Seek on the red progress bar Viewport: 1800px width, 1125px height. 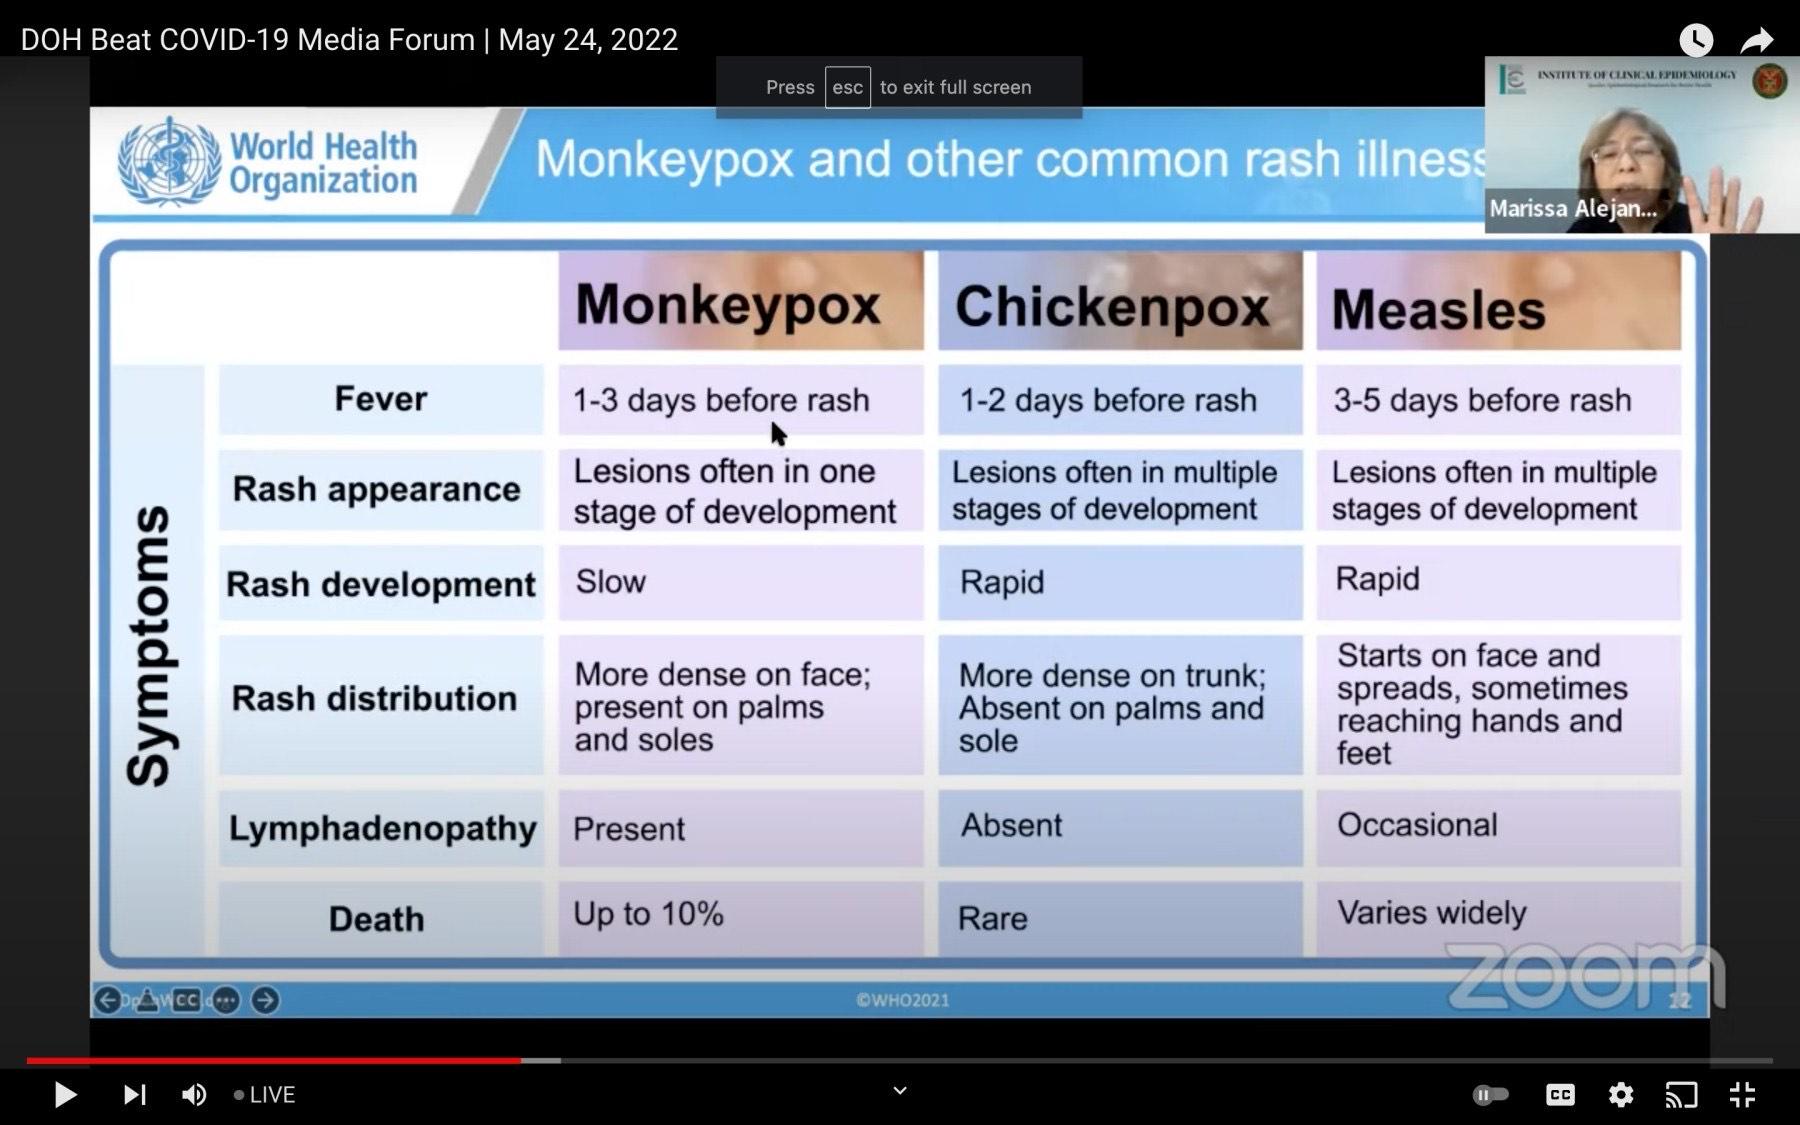(x=273, y=1060)
